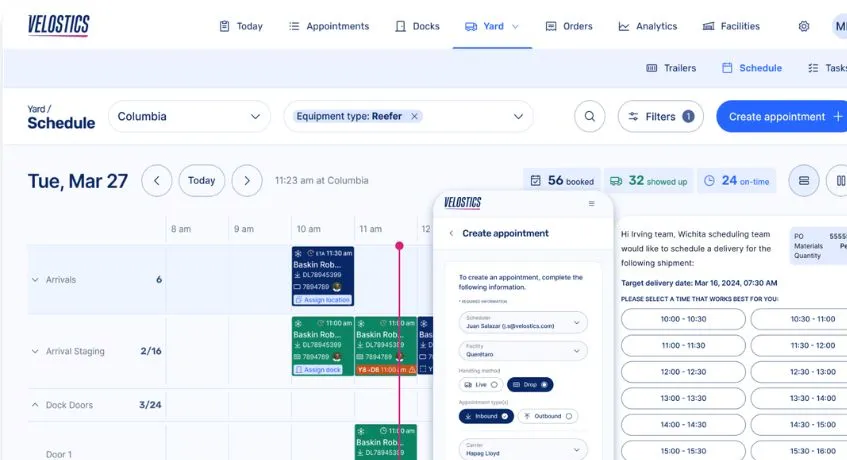The width and height of the screenshot is (847, 460).
Task: Switch to the Analytics tab
Action: (648, 26)
